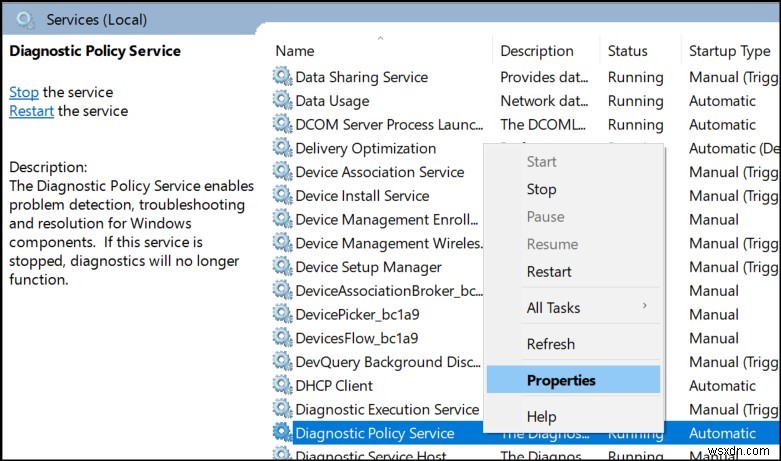Viewport: 781px width, 461px height.
Task: Click the Stop the service link
Action: (24, 92)
